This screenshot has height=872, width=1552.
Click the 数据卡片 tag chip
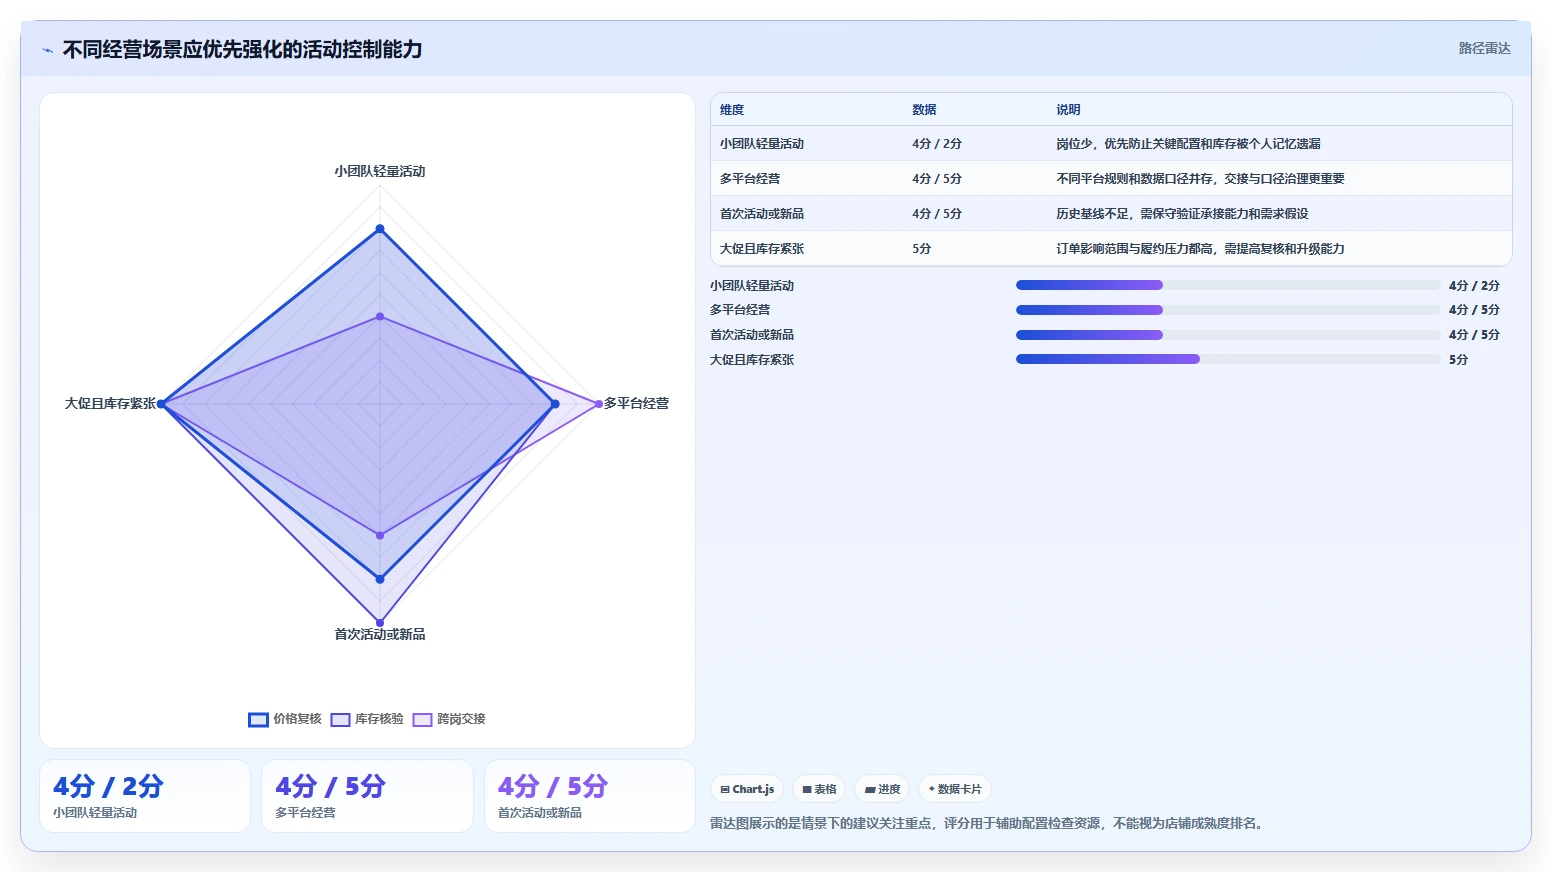(x=955, y=789)
